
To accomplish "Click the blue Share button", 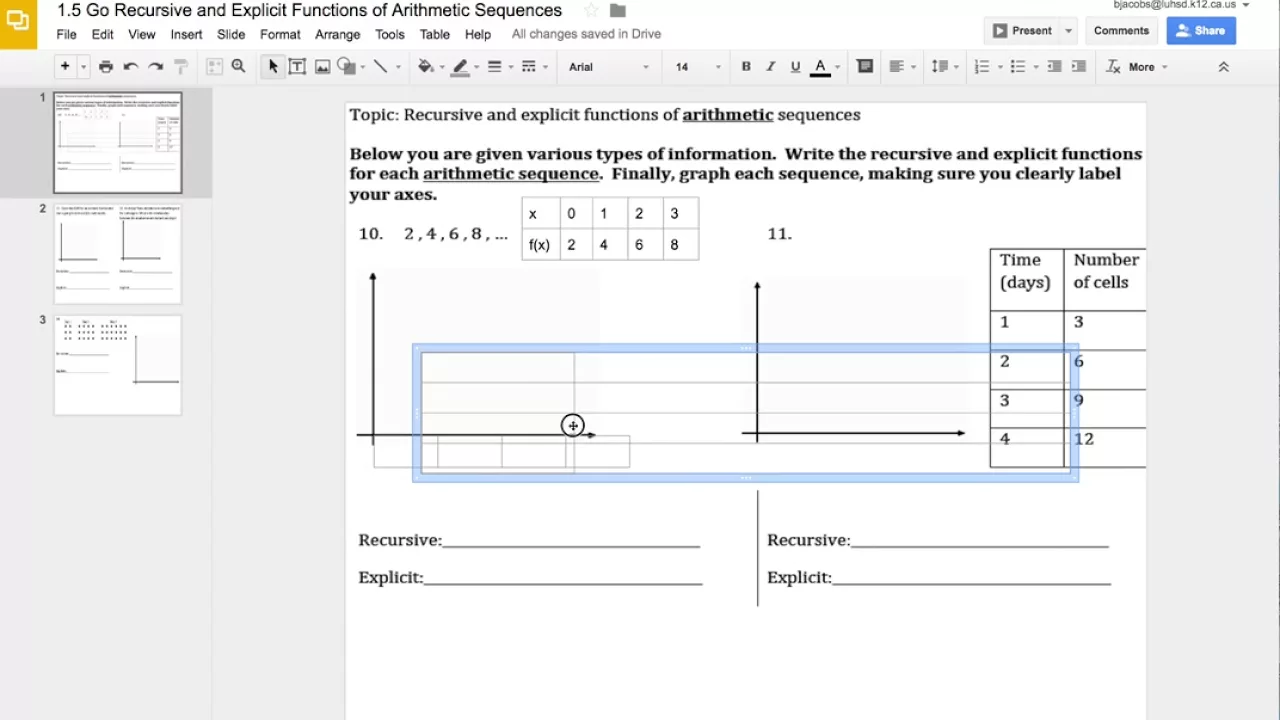I will point(1201,31).
